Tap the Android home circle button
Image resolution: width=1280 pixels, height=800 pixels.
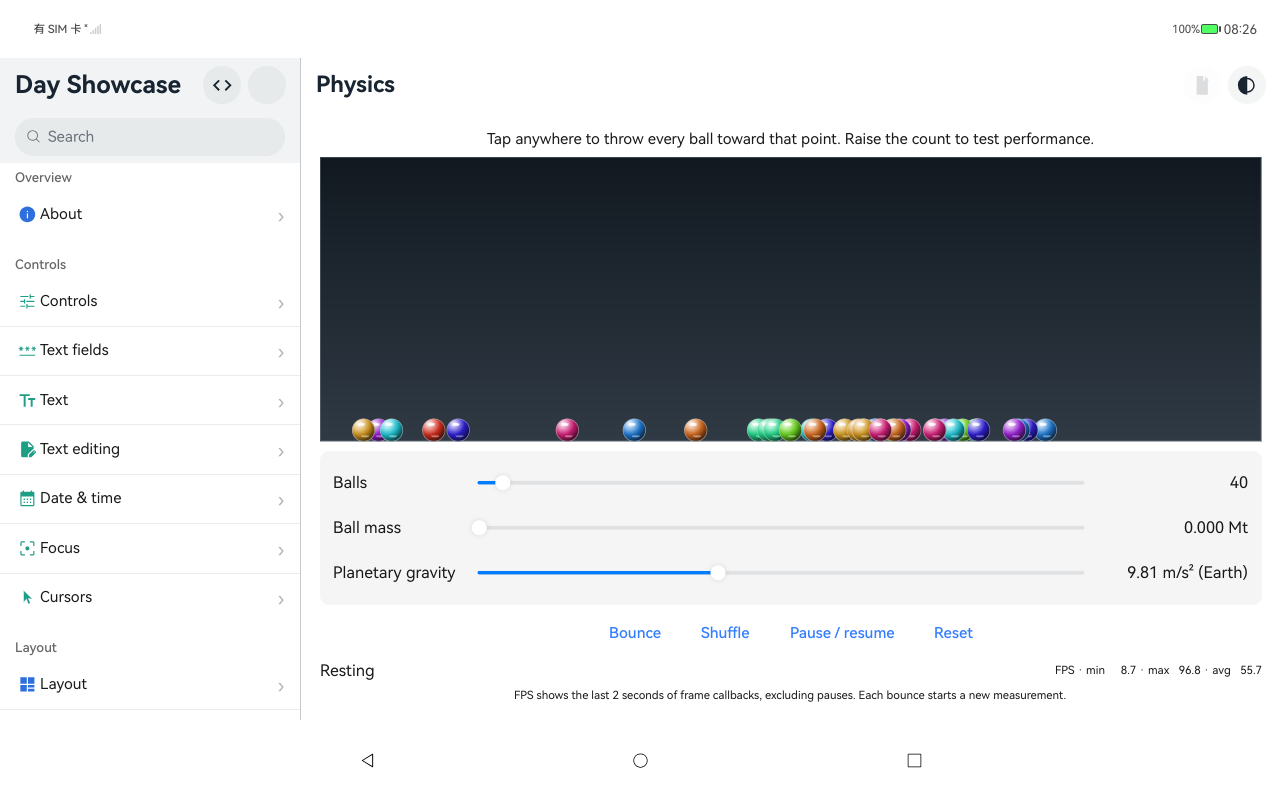pos(641,760)
